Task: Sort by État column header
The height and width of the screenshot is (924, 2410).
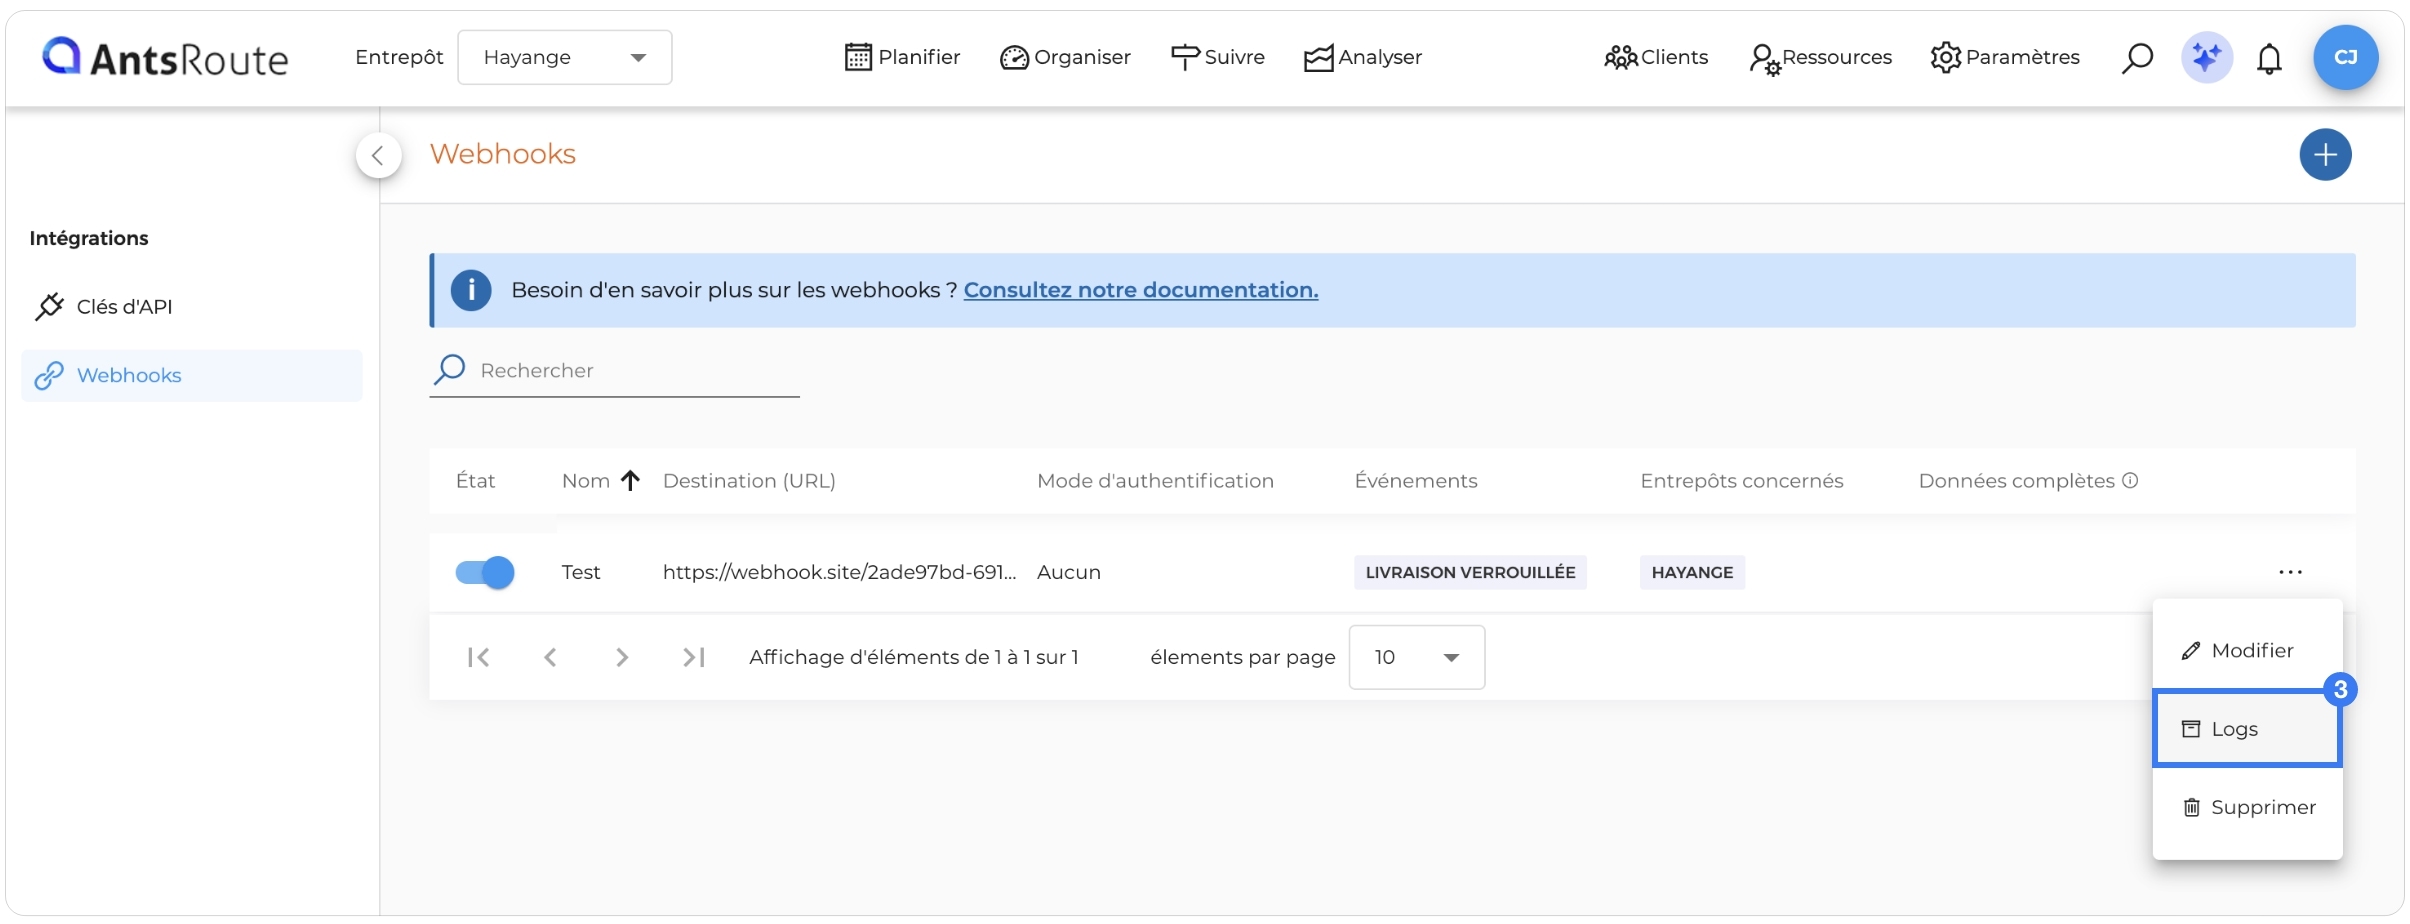Action: pos(475,481)
